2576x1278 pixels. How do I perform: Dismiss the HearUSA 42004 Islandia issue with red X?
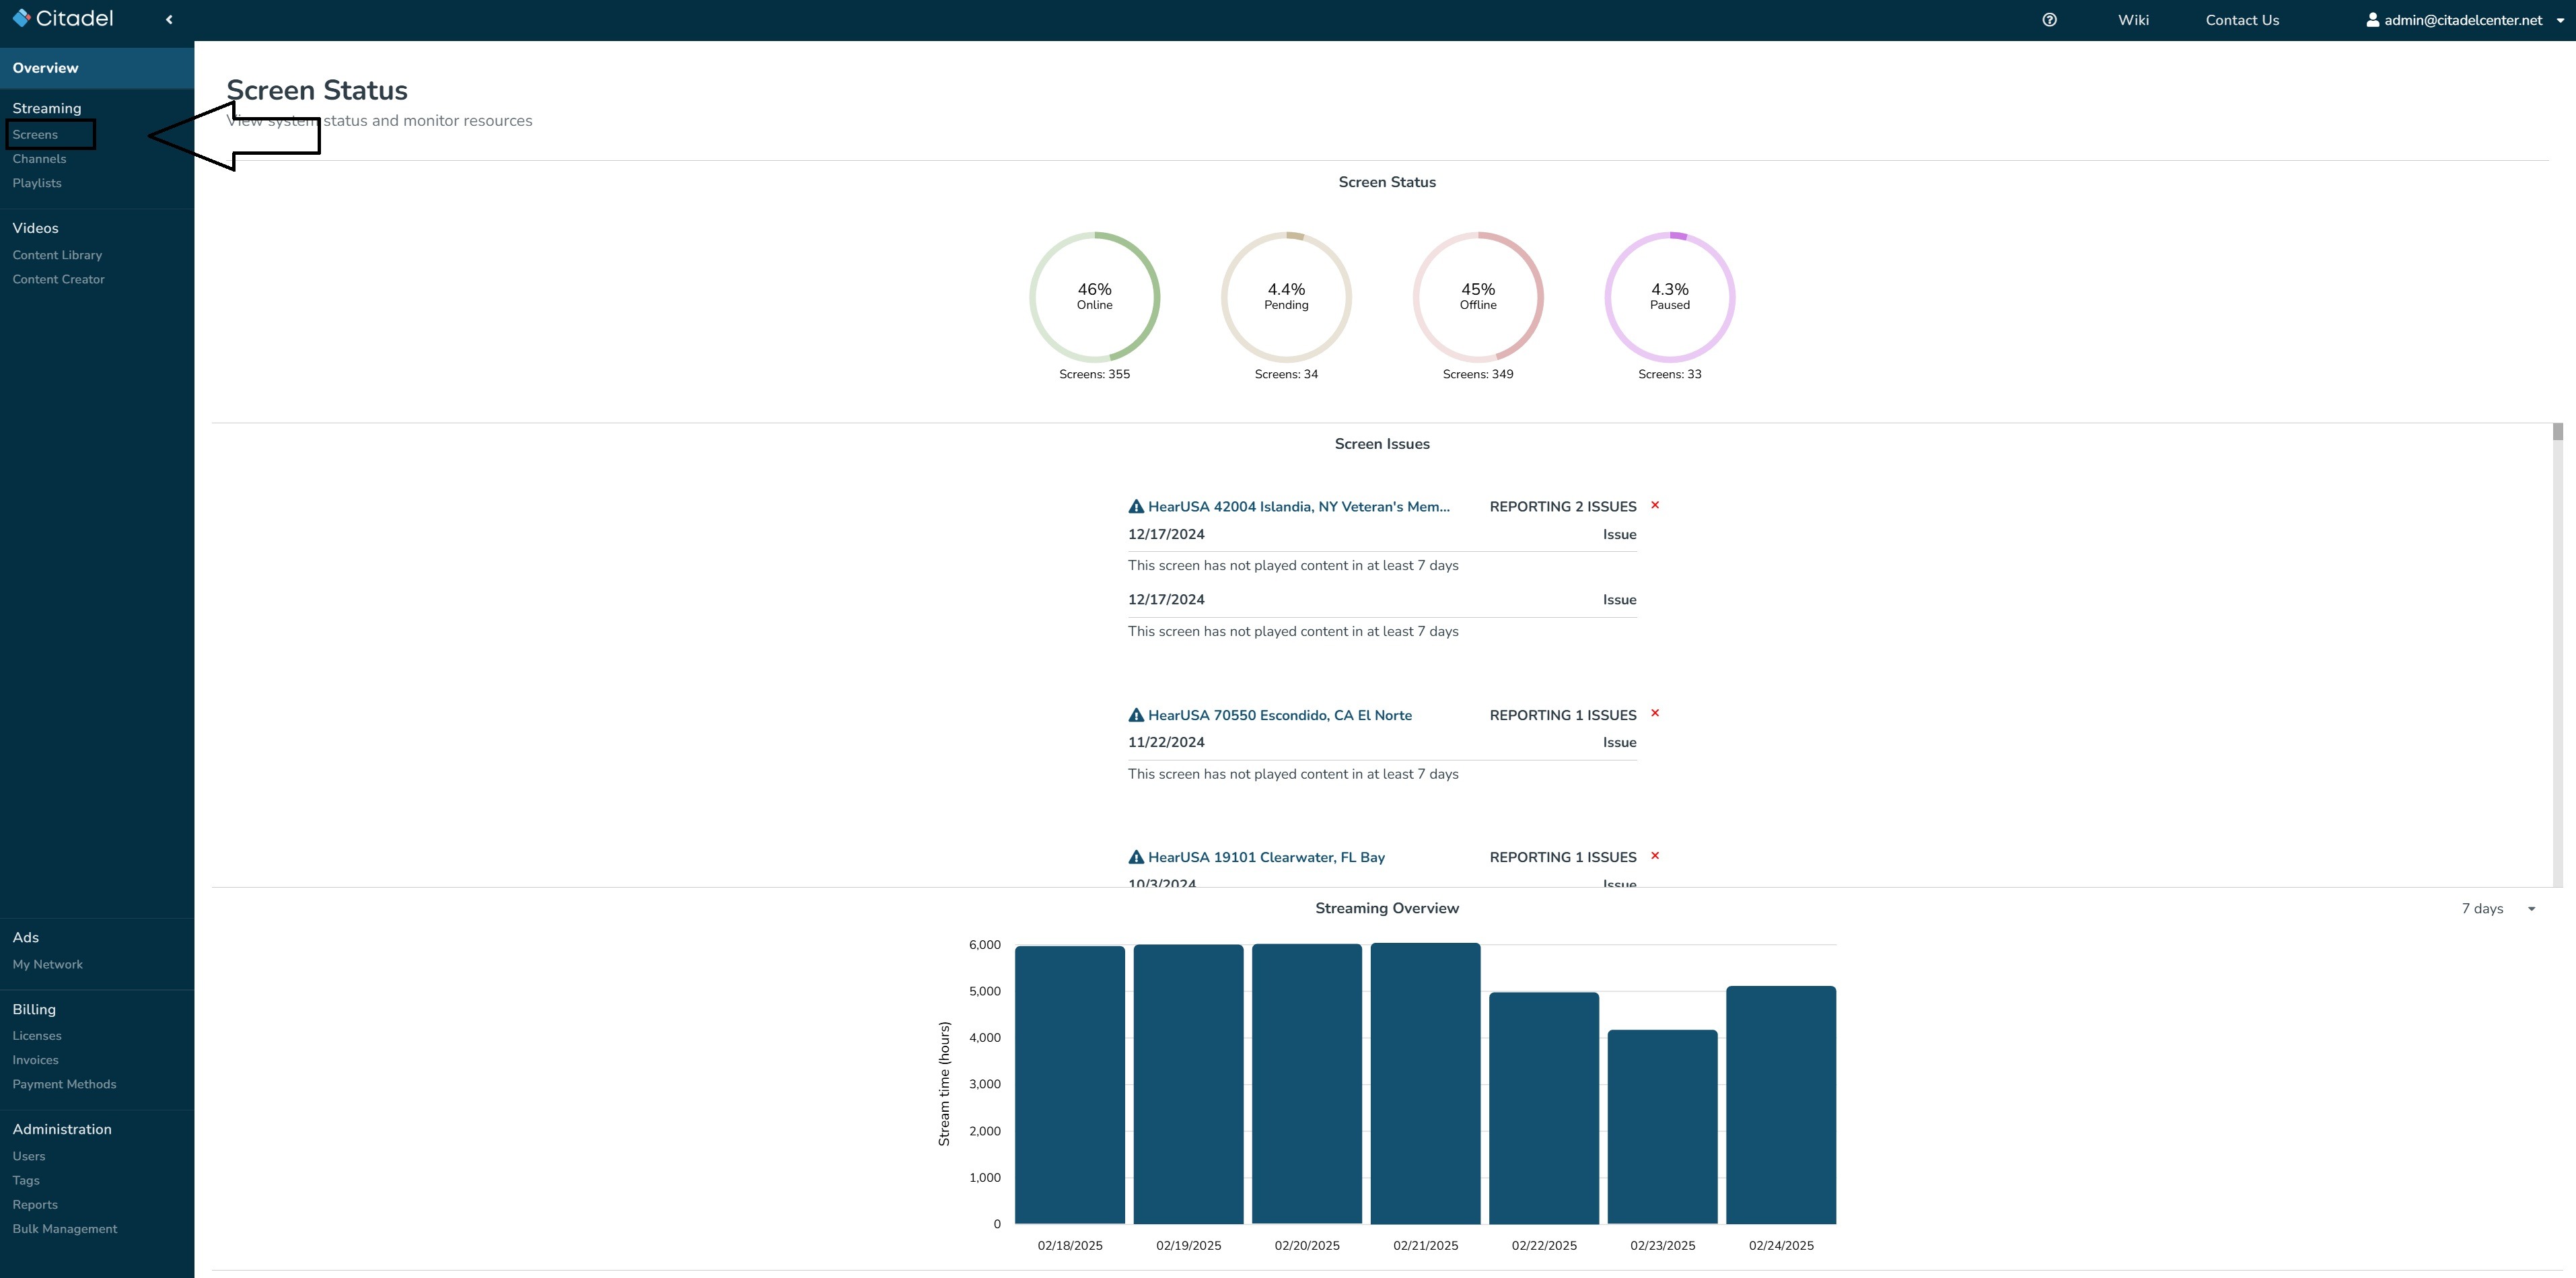(x=1655, y=505)
